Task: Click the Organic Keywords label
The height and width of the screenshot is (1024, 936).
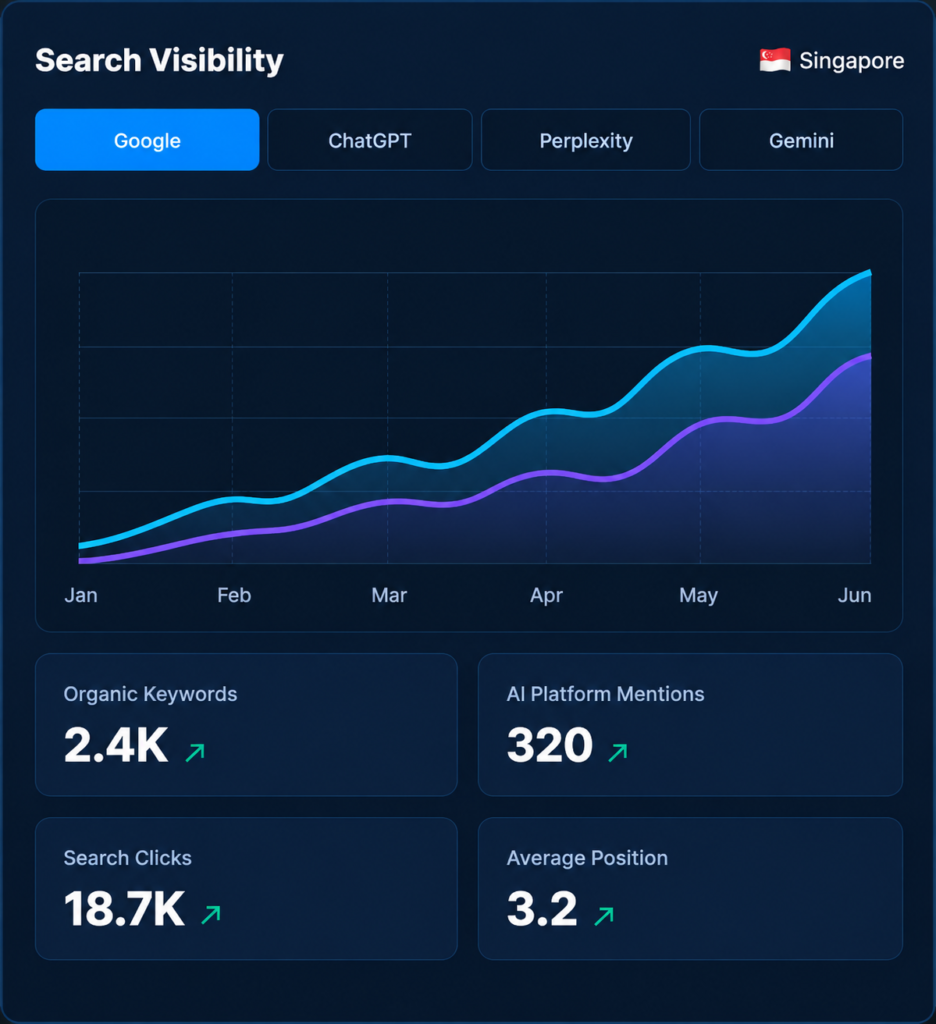Action: tap(150, 694)
